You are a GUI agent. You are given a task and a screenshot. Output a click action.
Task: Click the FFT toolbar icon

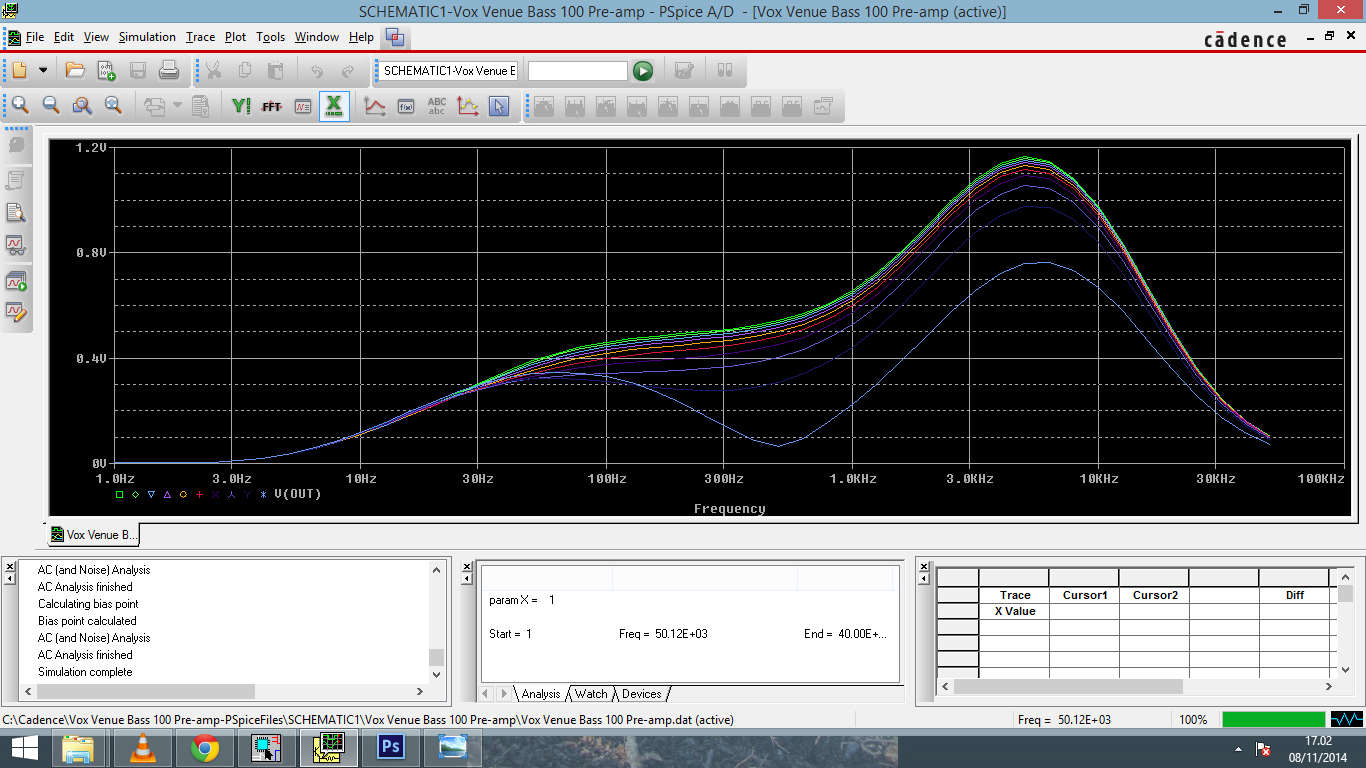271,106
